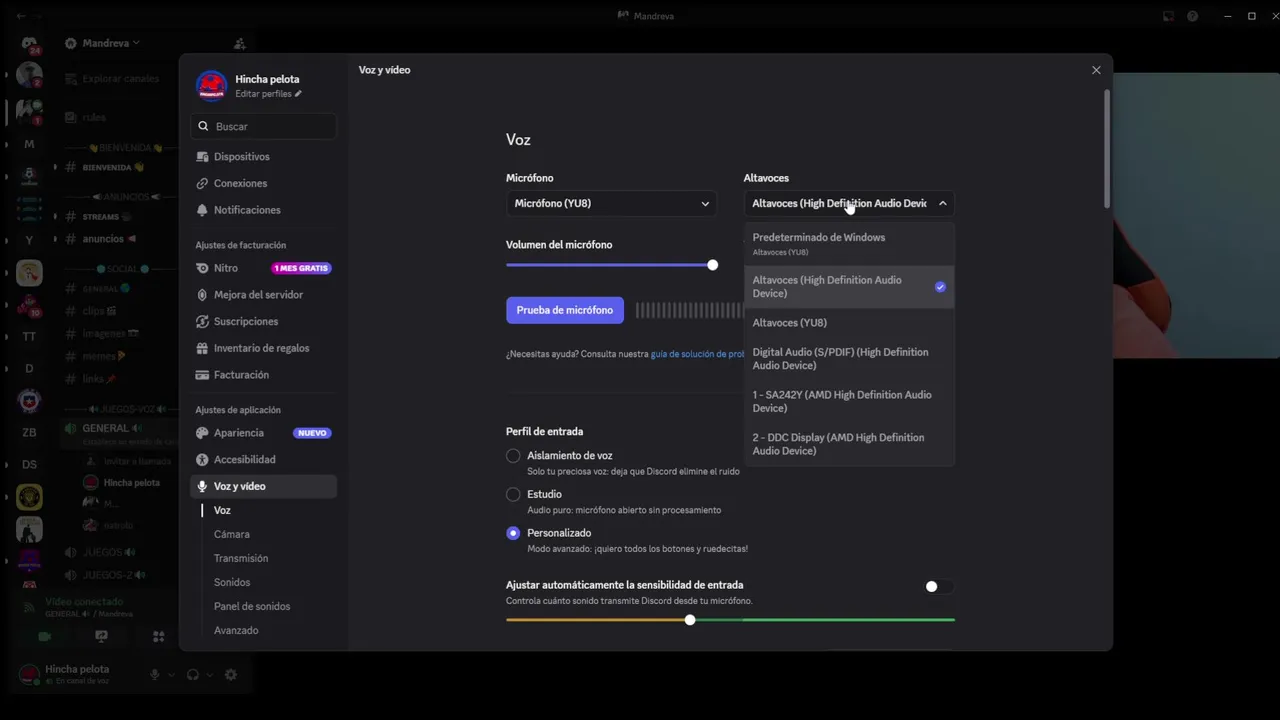This screenshot has height=720, width=1280.
Task: Select Aislamiento de voz radio button
Action: tap(513, 456)
